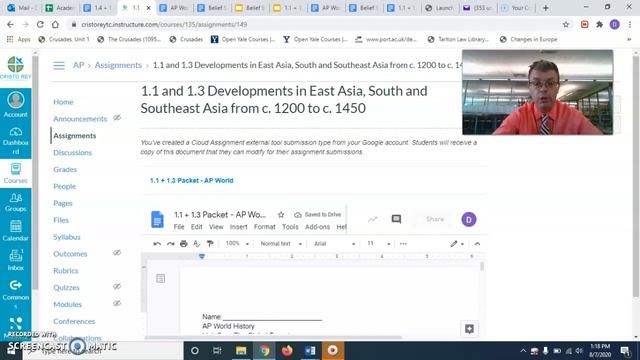Go to Discussions in course navigation

pos(72,152)
